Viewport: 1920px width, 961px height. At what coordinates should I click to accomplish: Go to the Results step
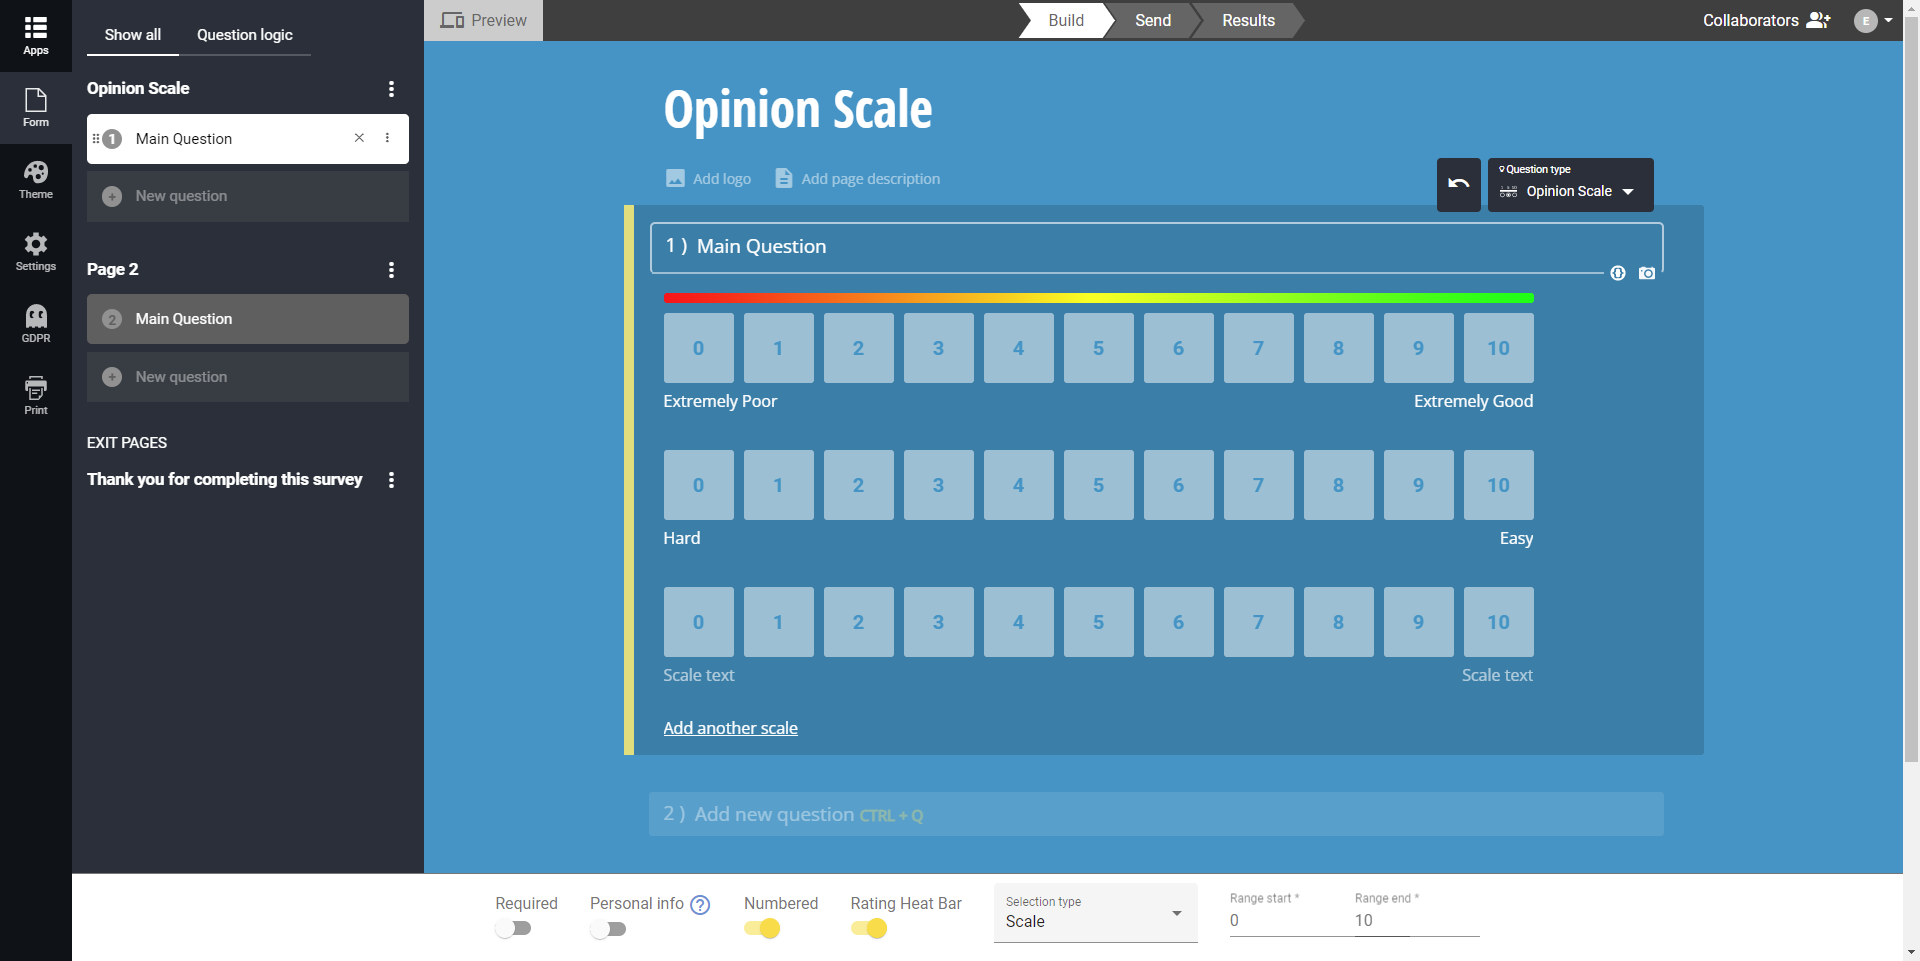(x=1248, y=20)
